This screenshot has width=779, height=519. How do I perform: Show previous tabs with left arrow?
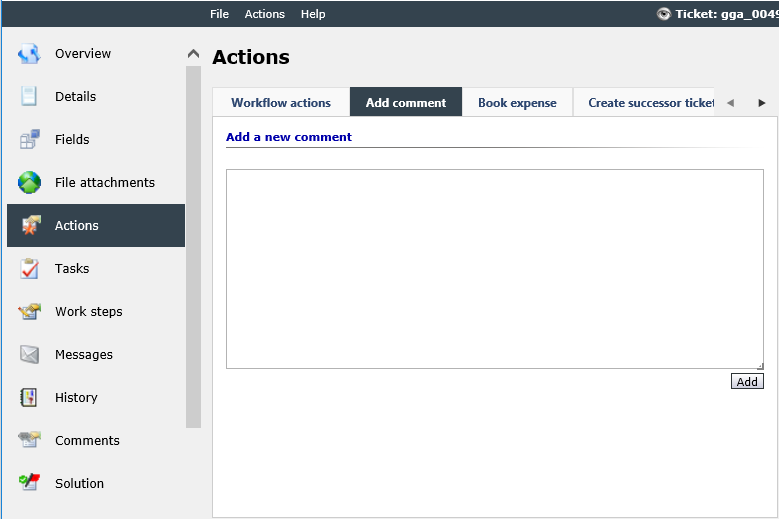click(x=730, y=103)
